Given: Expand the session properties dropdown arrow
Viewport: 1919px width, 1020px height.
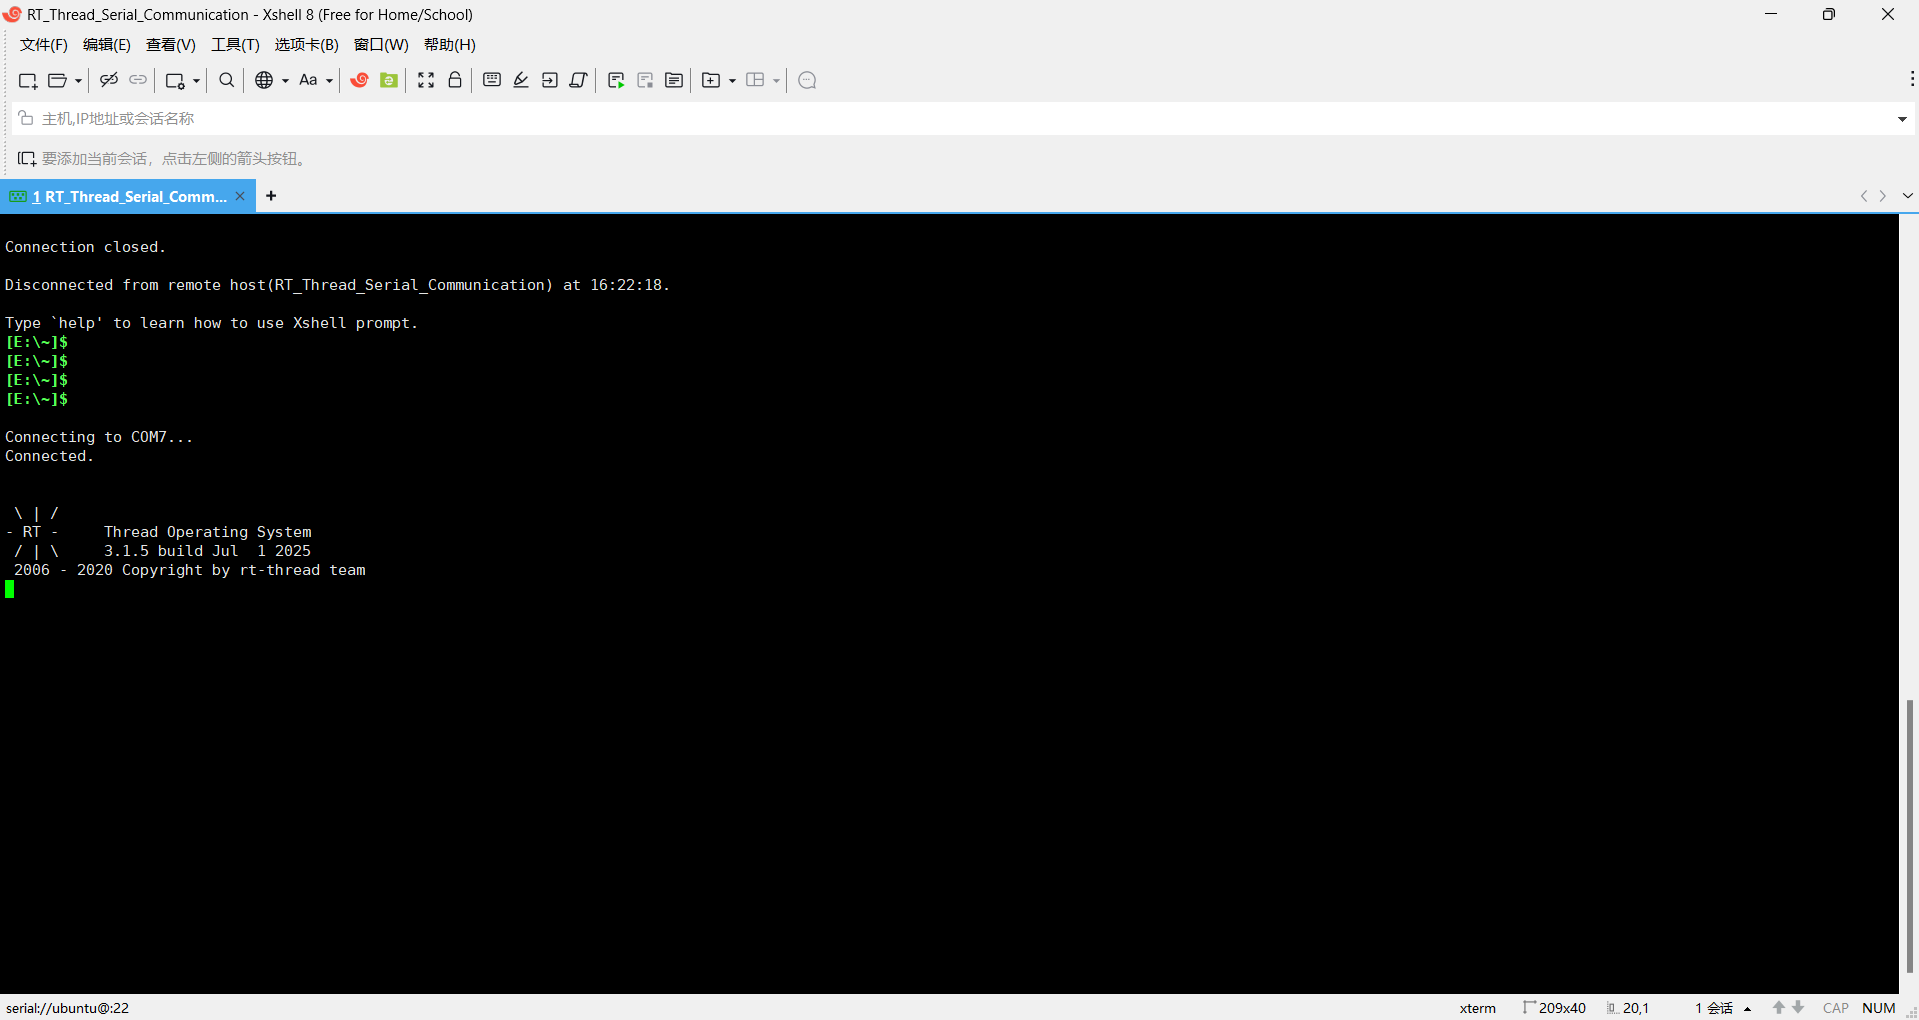Looking at the screenshot, I should (x=196, y=81).
